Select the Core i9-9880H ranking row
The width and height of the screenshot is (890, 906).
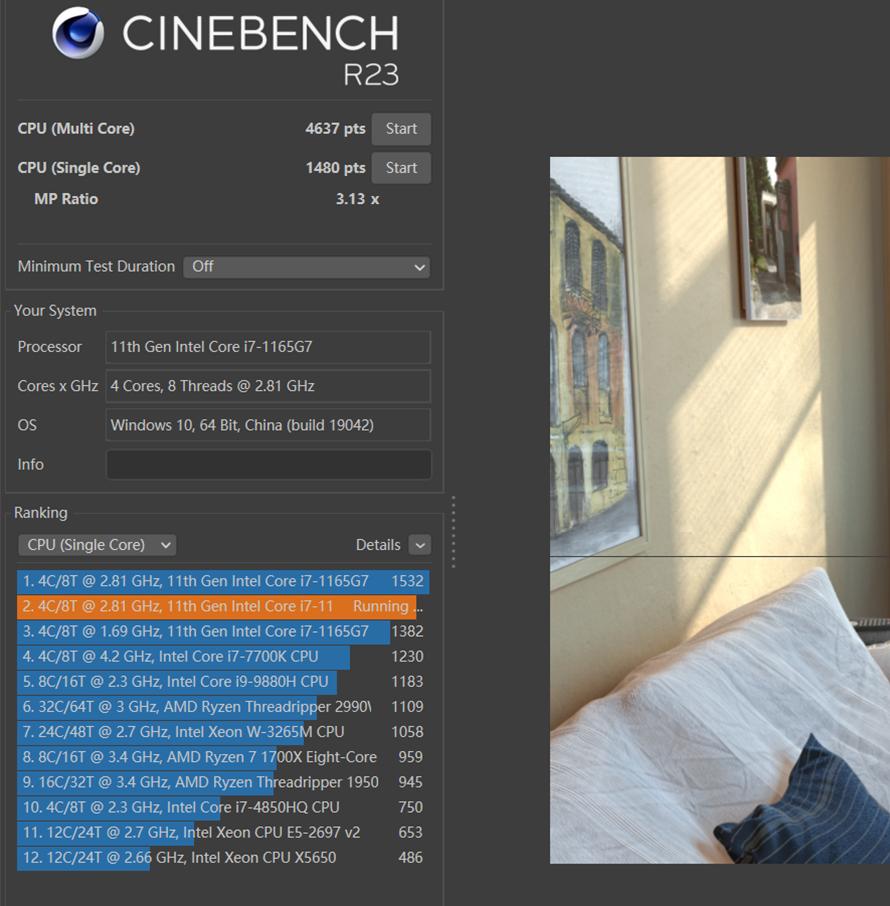pos(223,682)
